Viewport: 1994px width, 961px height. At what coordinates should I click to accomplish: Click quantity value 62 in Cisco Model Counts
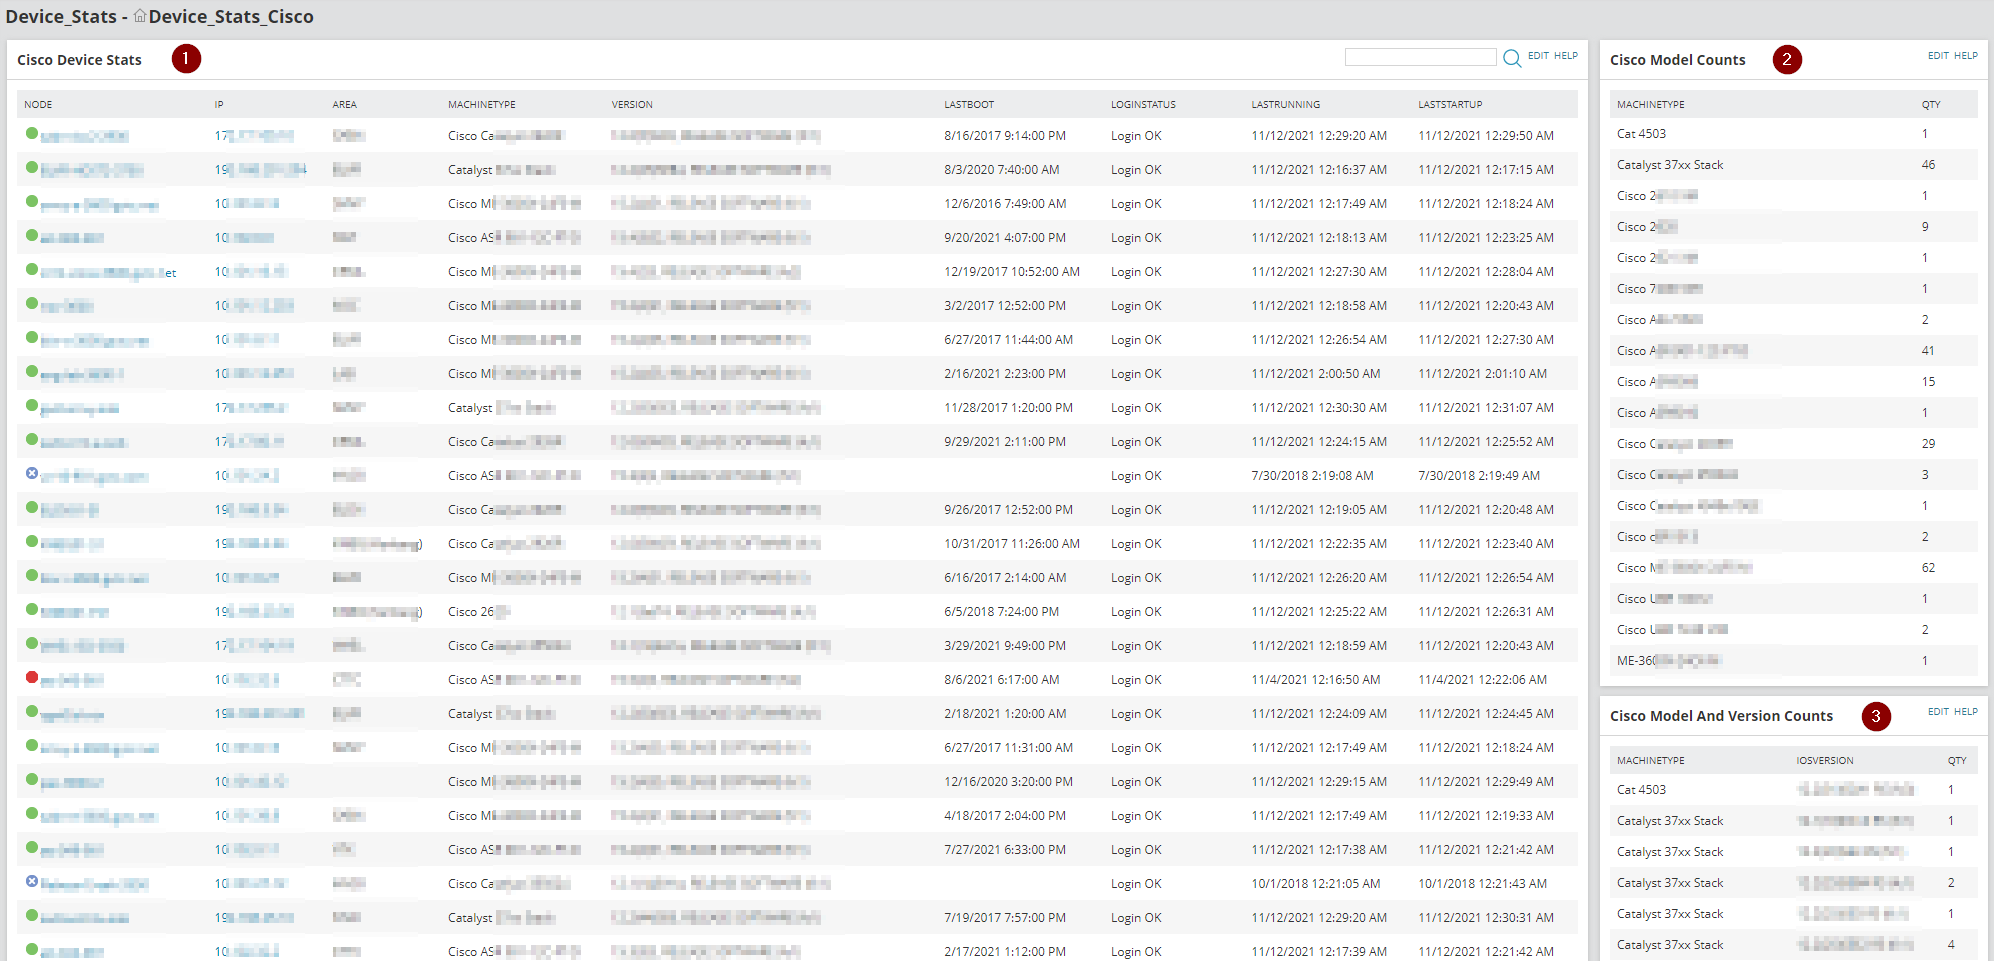[x=1928, y=568]
